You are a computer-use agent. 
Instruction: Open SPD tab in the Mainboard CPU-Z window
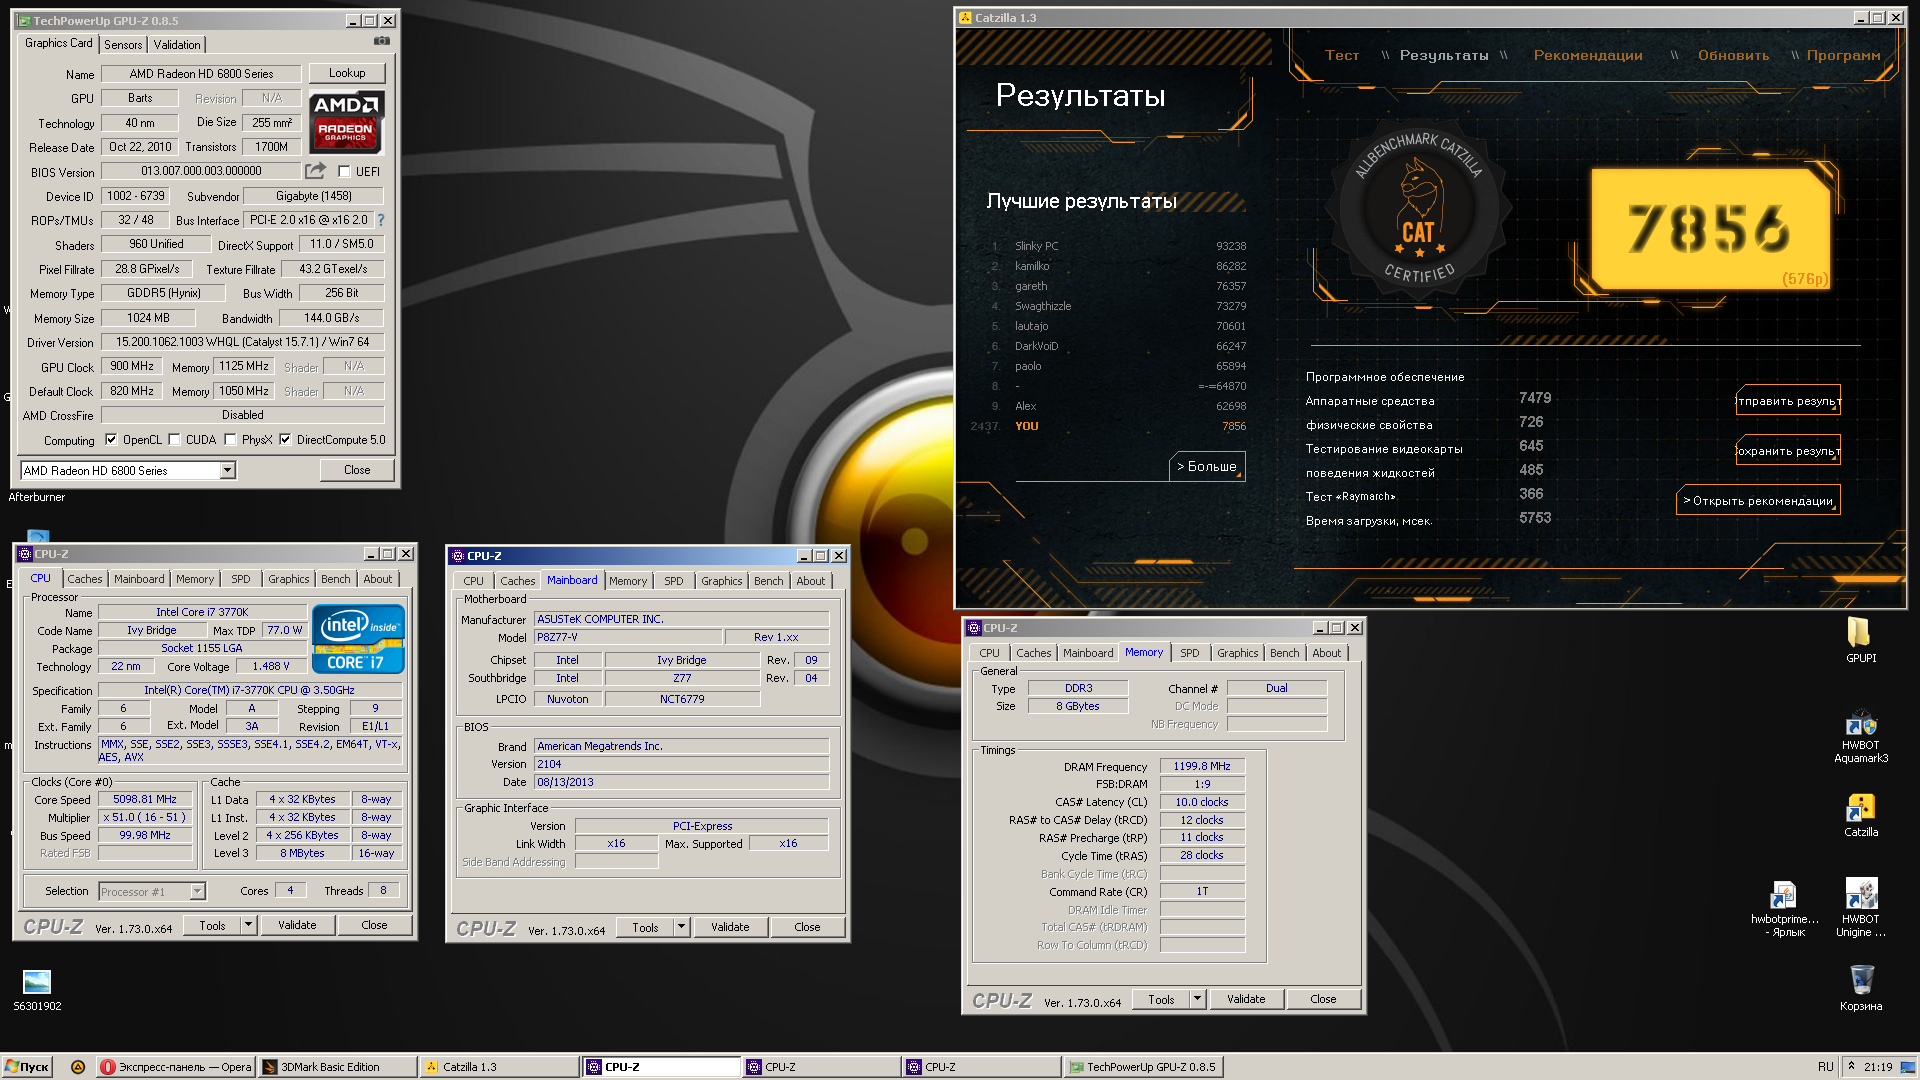point(674,581)
